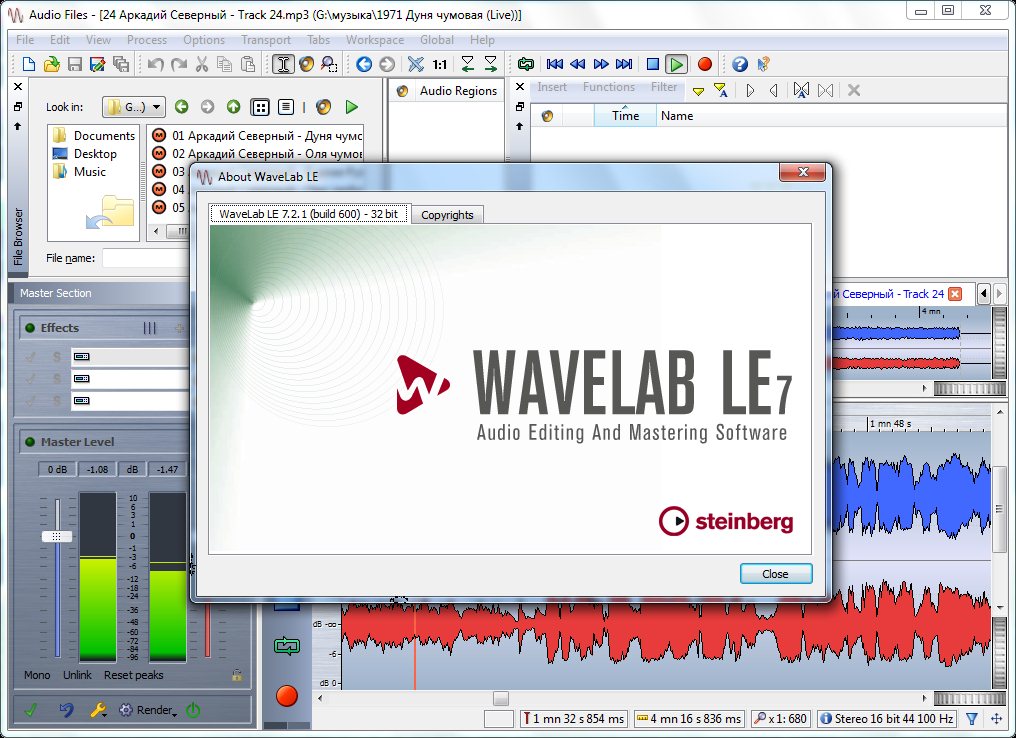The image size is (1016, 738).
Task: Open the Render dropdown in Master Section
Action: (x=149, y=710)
